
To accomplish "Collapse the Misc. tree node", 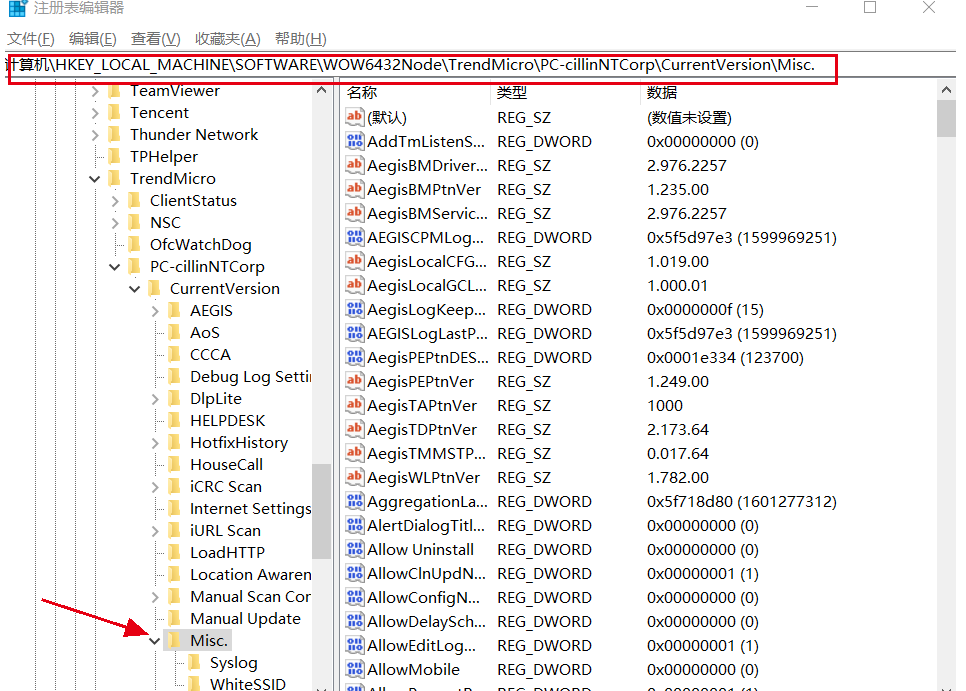I will [x=155, y=641].
